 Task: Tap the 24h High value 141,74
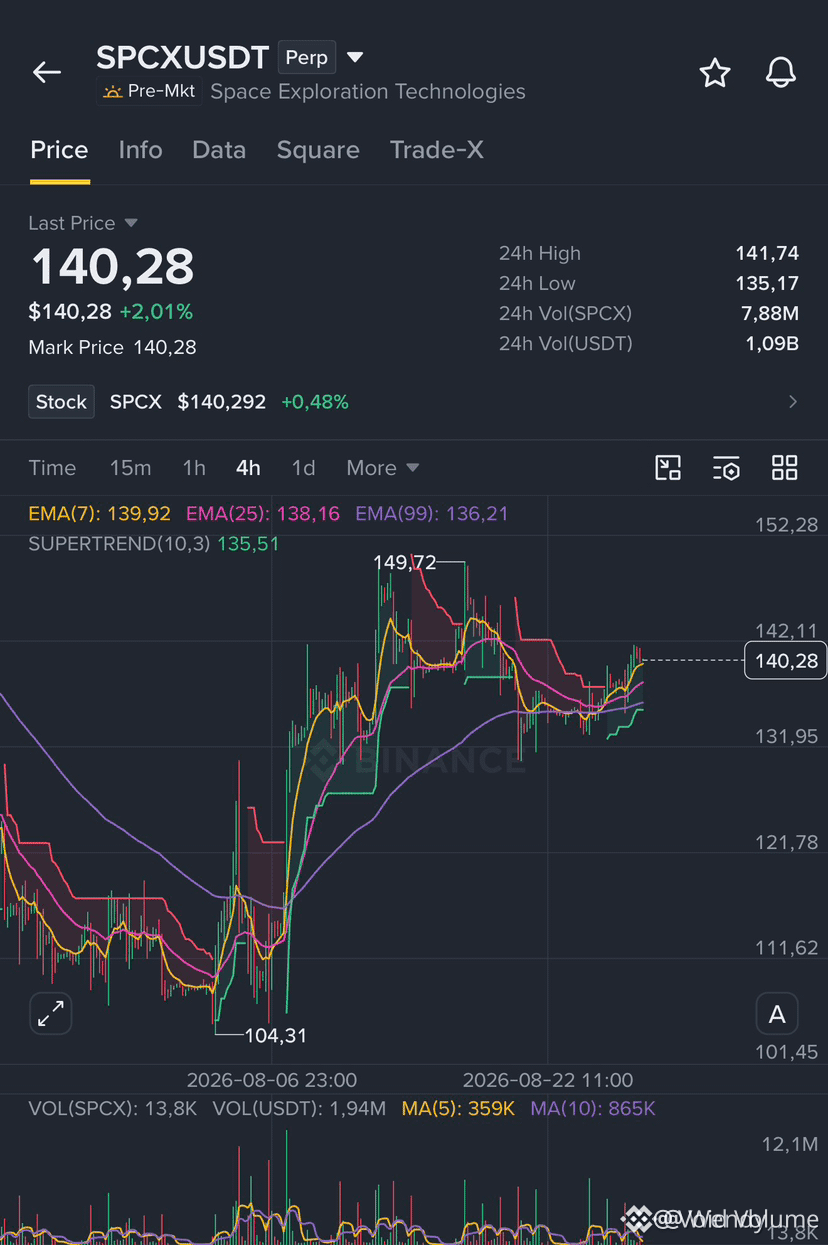pos(767,254)
